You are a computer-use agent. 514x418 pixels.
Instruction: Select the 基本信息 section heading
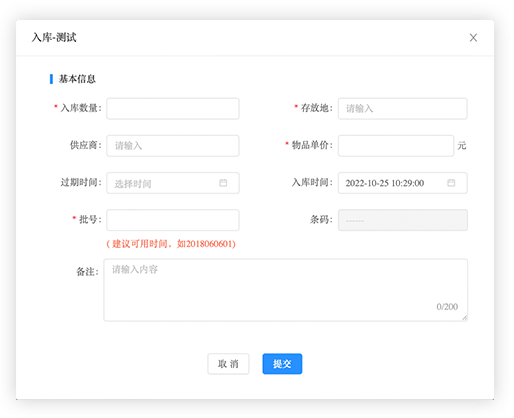[77, 79]
